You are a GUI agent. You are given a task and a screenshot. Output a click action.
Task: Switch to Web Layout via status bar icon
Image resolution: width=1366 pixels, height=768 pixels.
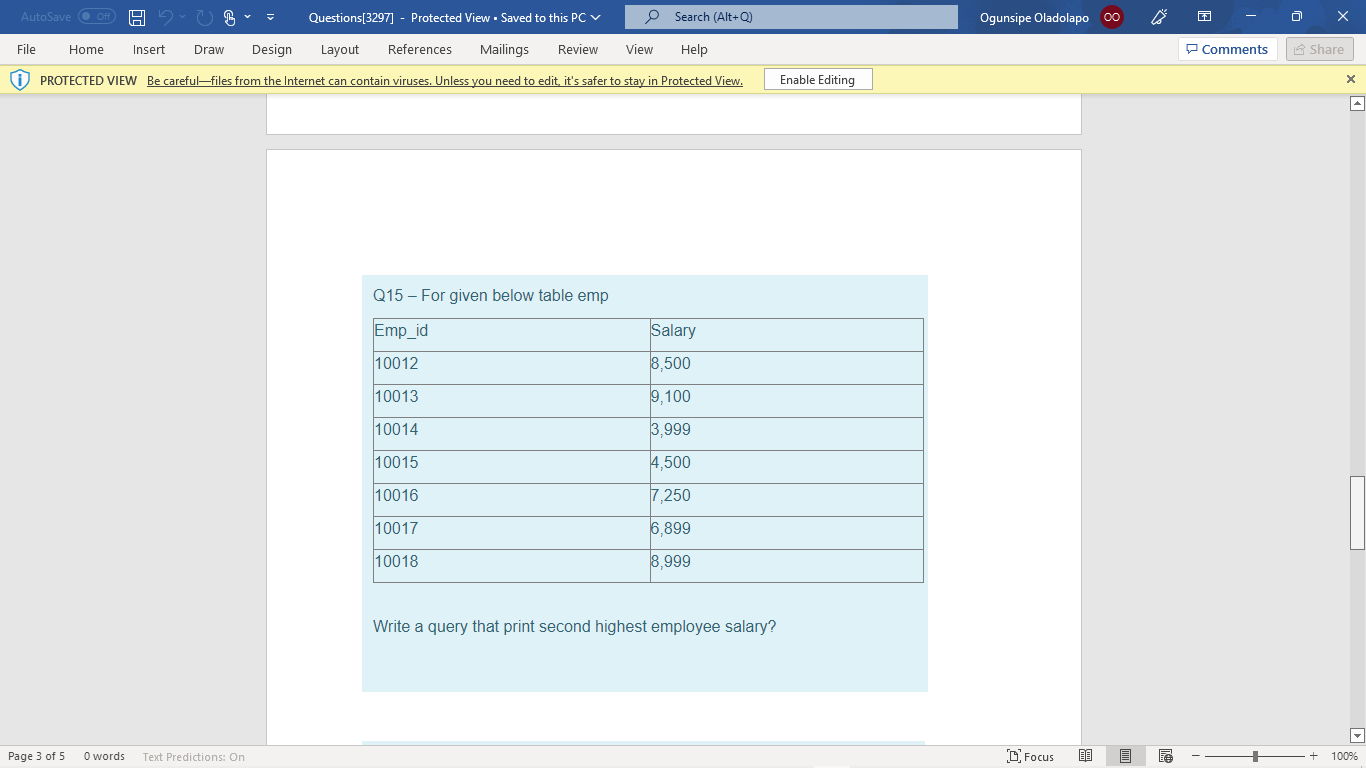(x=1164, y=756)
